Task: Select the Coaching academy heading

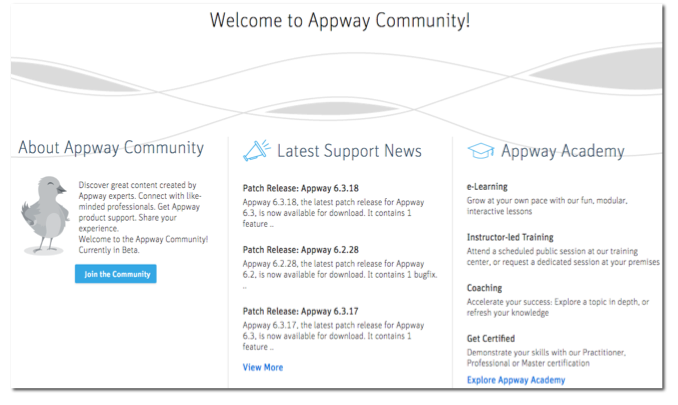Action: tap(484, 288)
